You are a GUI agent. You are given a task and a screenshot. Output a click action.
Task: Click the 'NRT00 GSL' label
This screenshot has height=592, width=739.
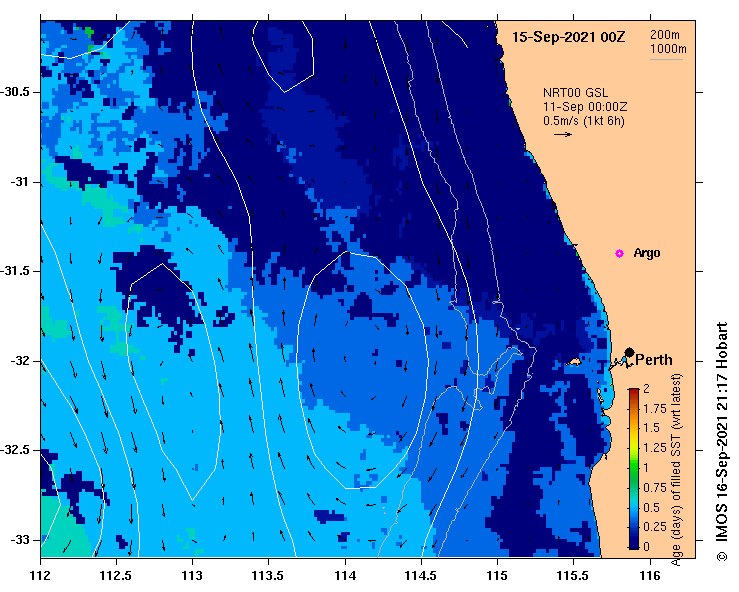tap(575, 93)
